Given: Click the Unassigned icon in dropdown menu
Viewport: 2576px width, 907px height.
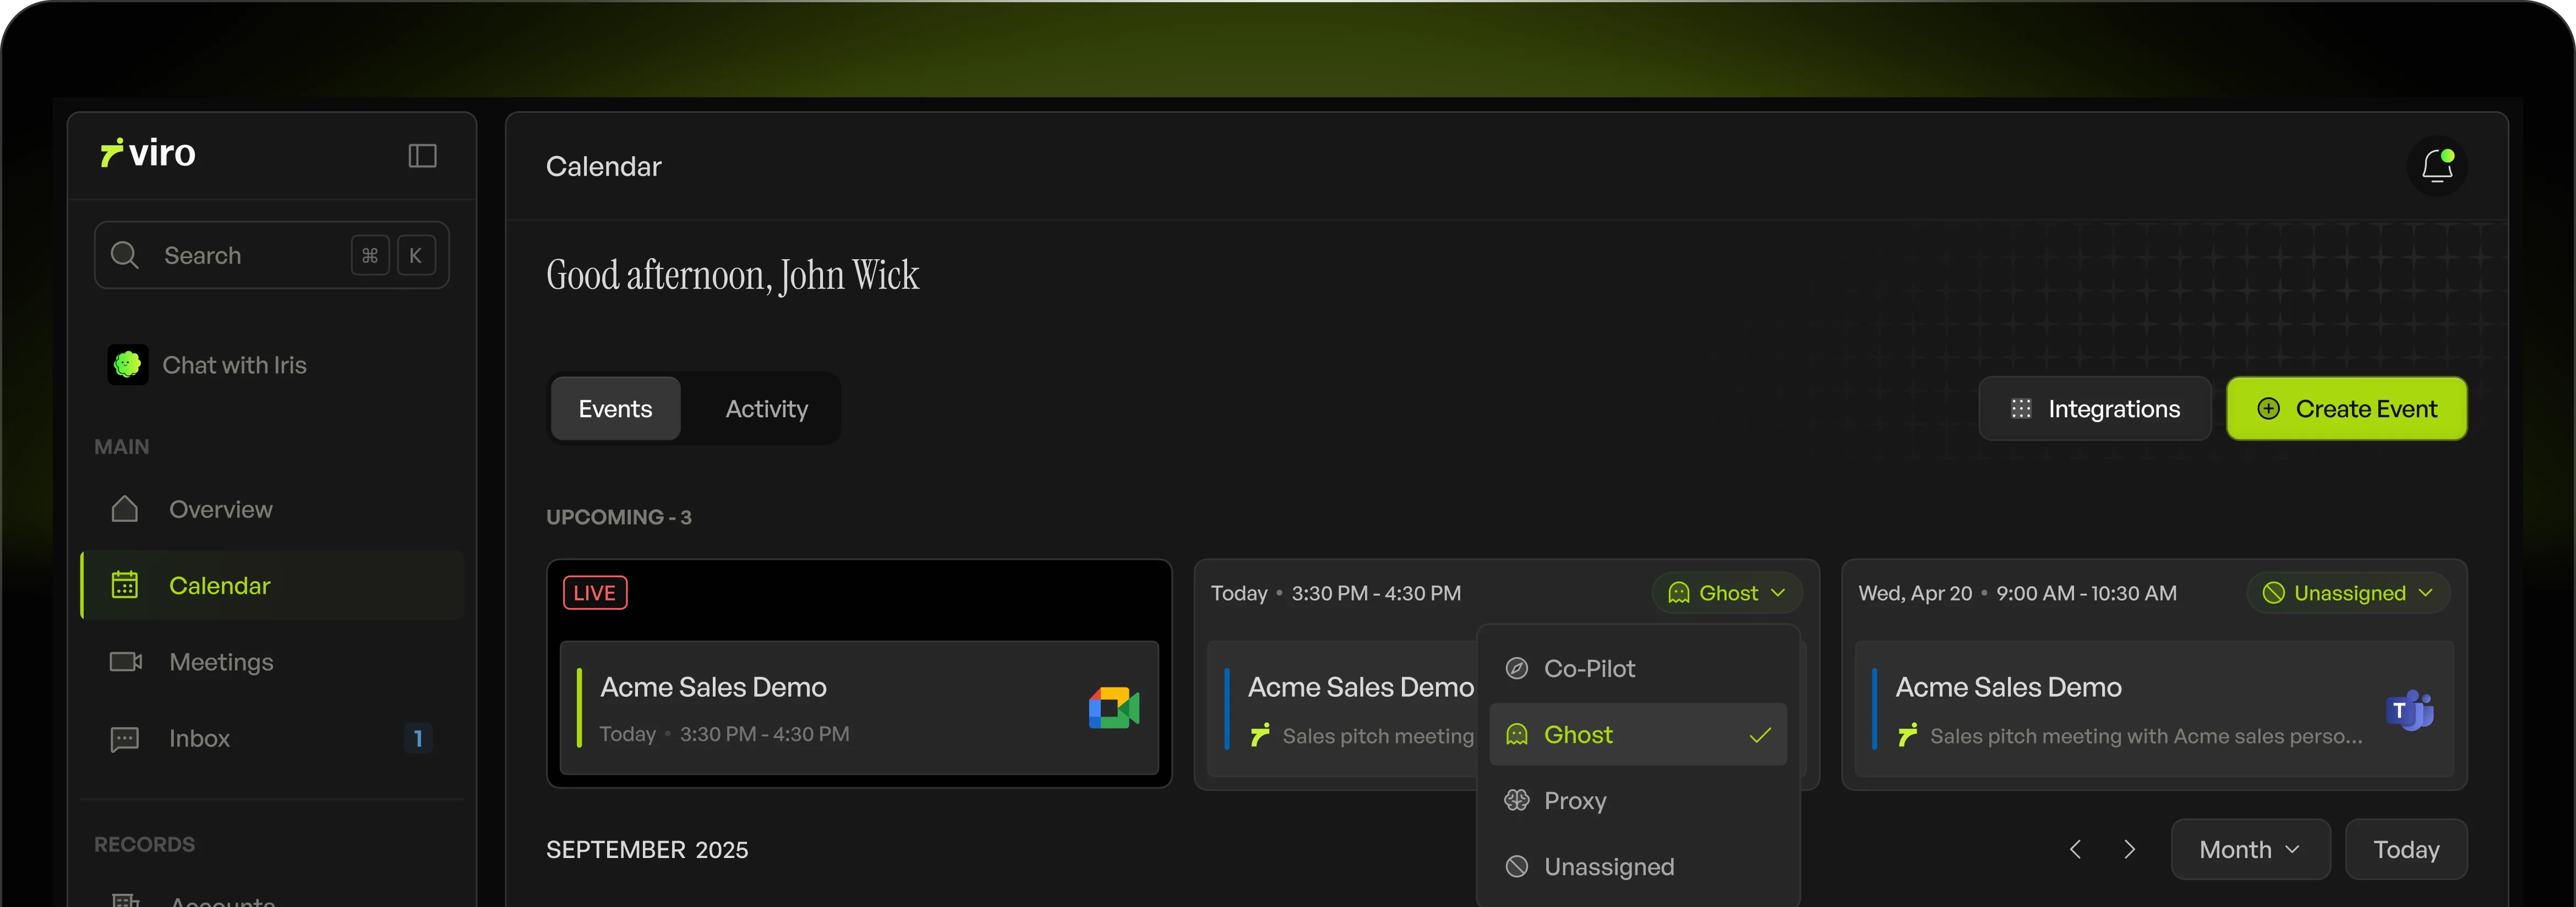Looking at the screenshot, I should tap(1517, 866).
